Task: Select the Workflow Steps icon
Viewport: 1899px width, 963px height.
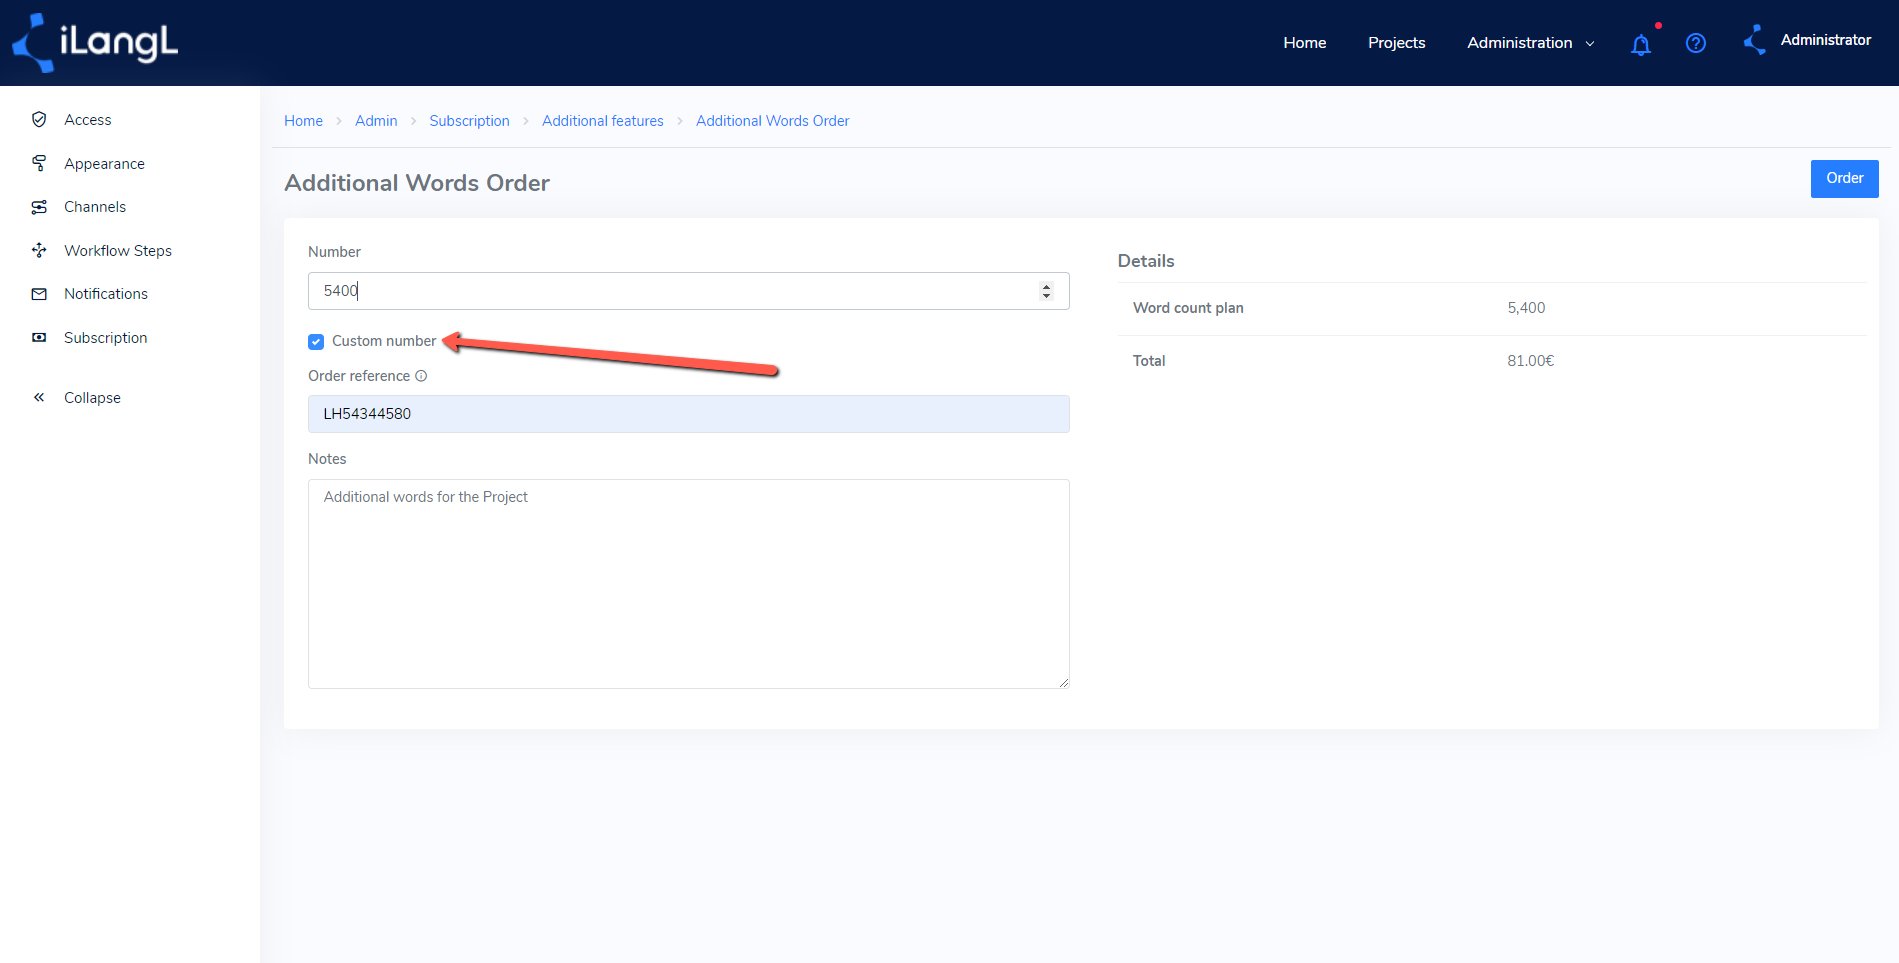Action: pyautogui.click(x=39, y=250)
